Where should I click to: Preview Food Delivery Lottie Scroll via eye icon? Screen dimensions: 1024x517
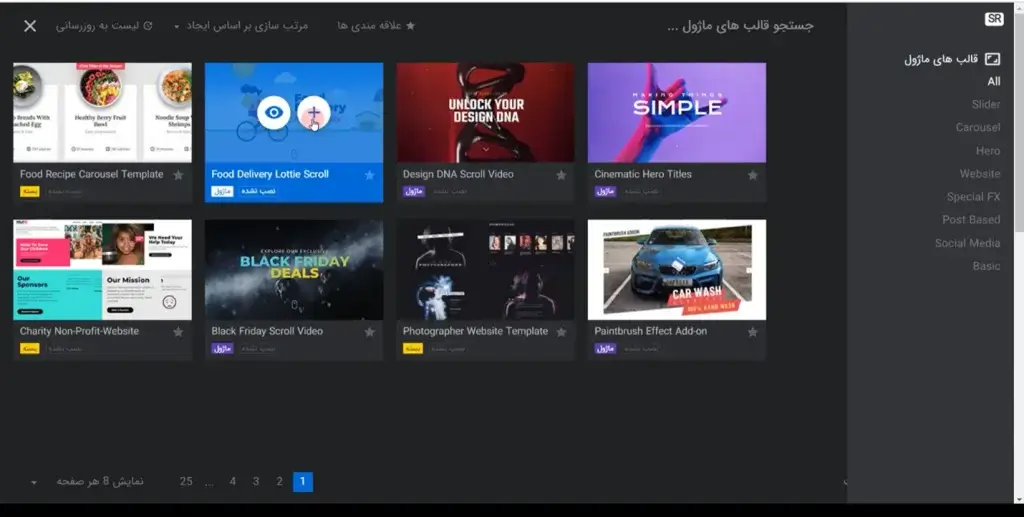pyautogui.click(x=274, y=112)
